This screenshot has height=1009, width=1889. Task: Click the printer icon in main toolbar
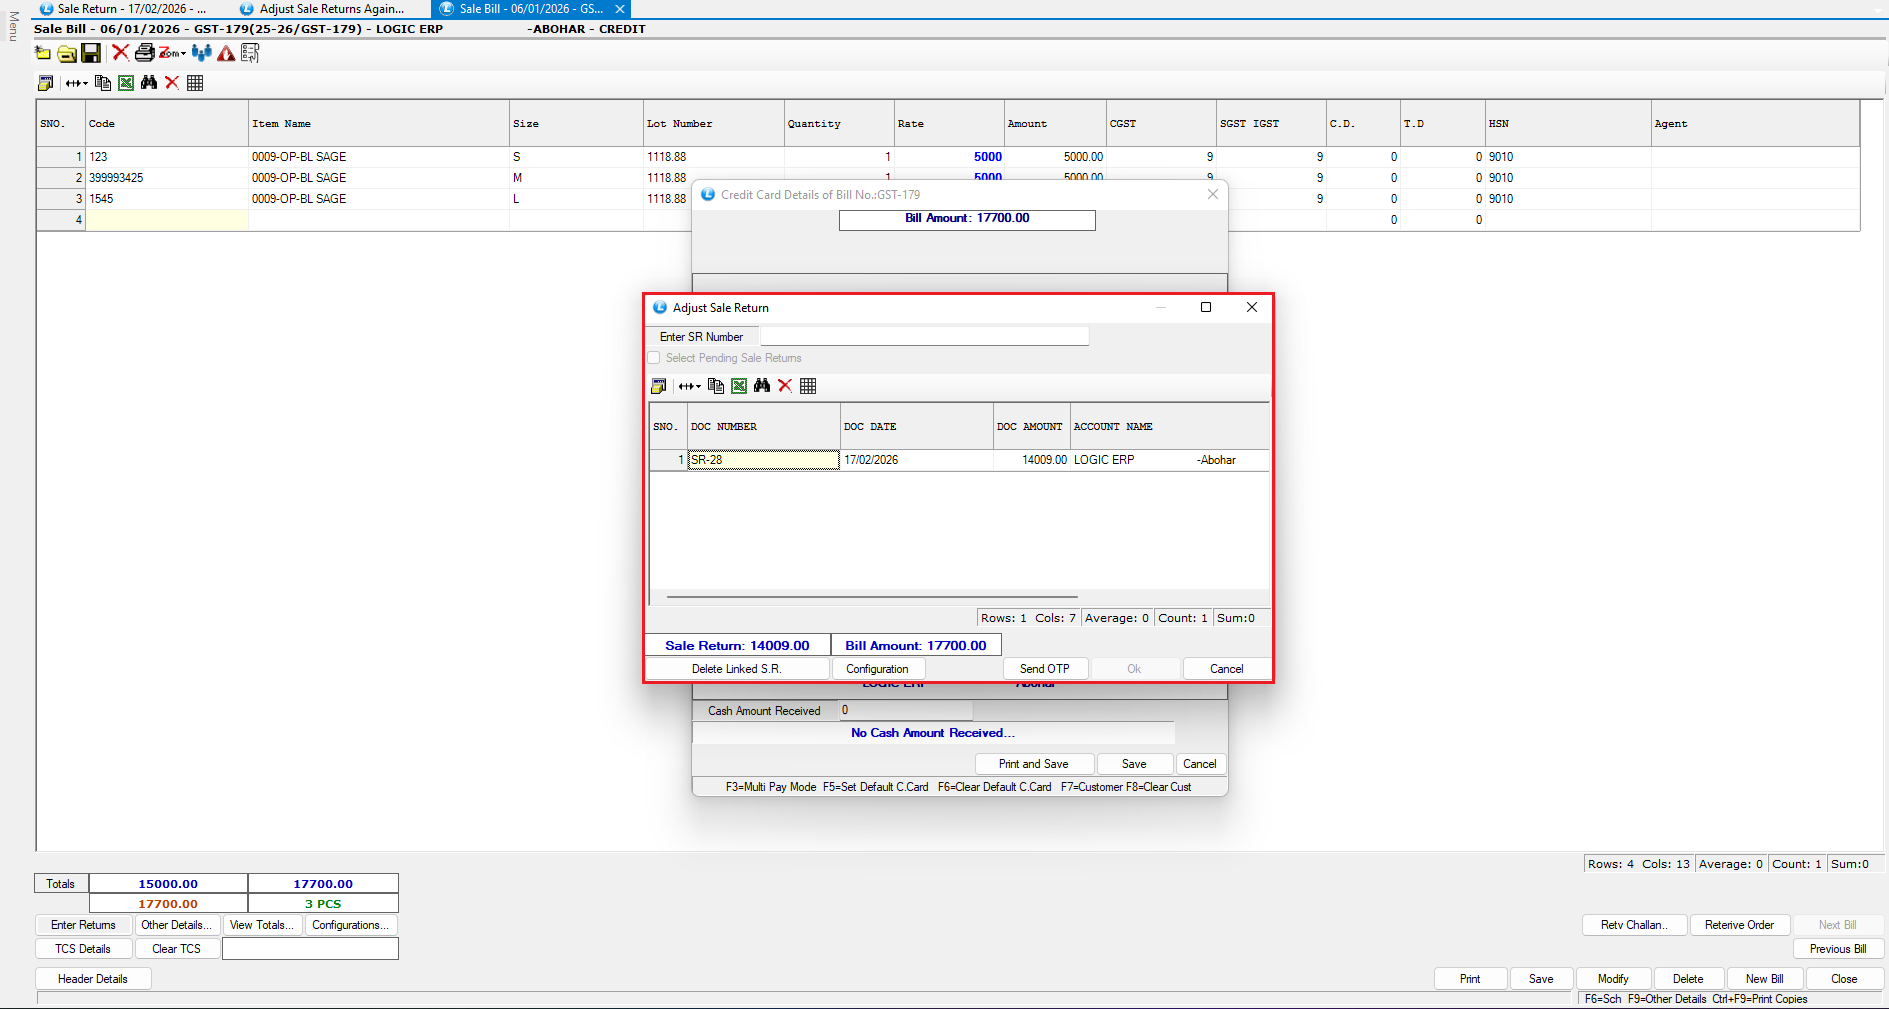point(144,53)
